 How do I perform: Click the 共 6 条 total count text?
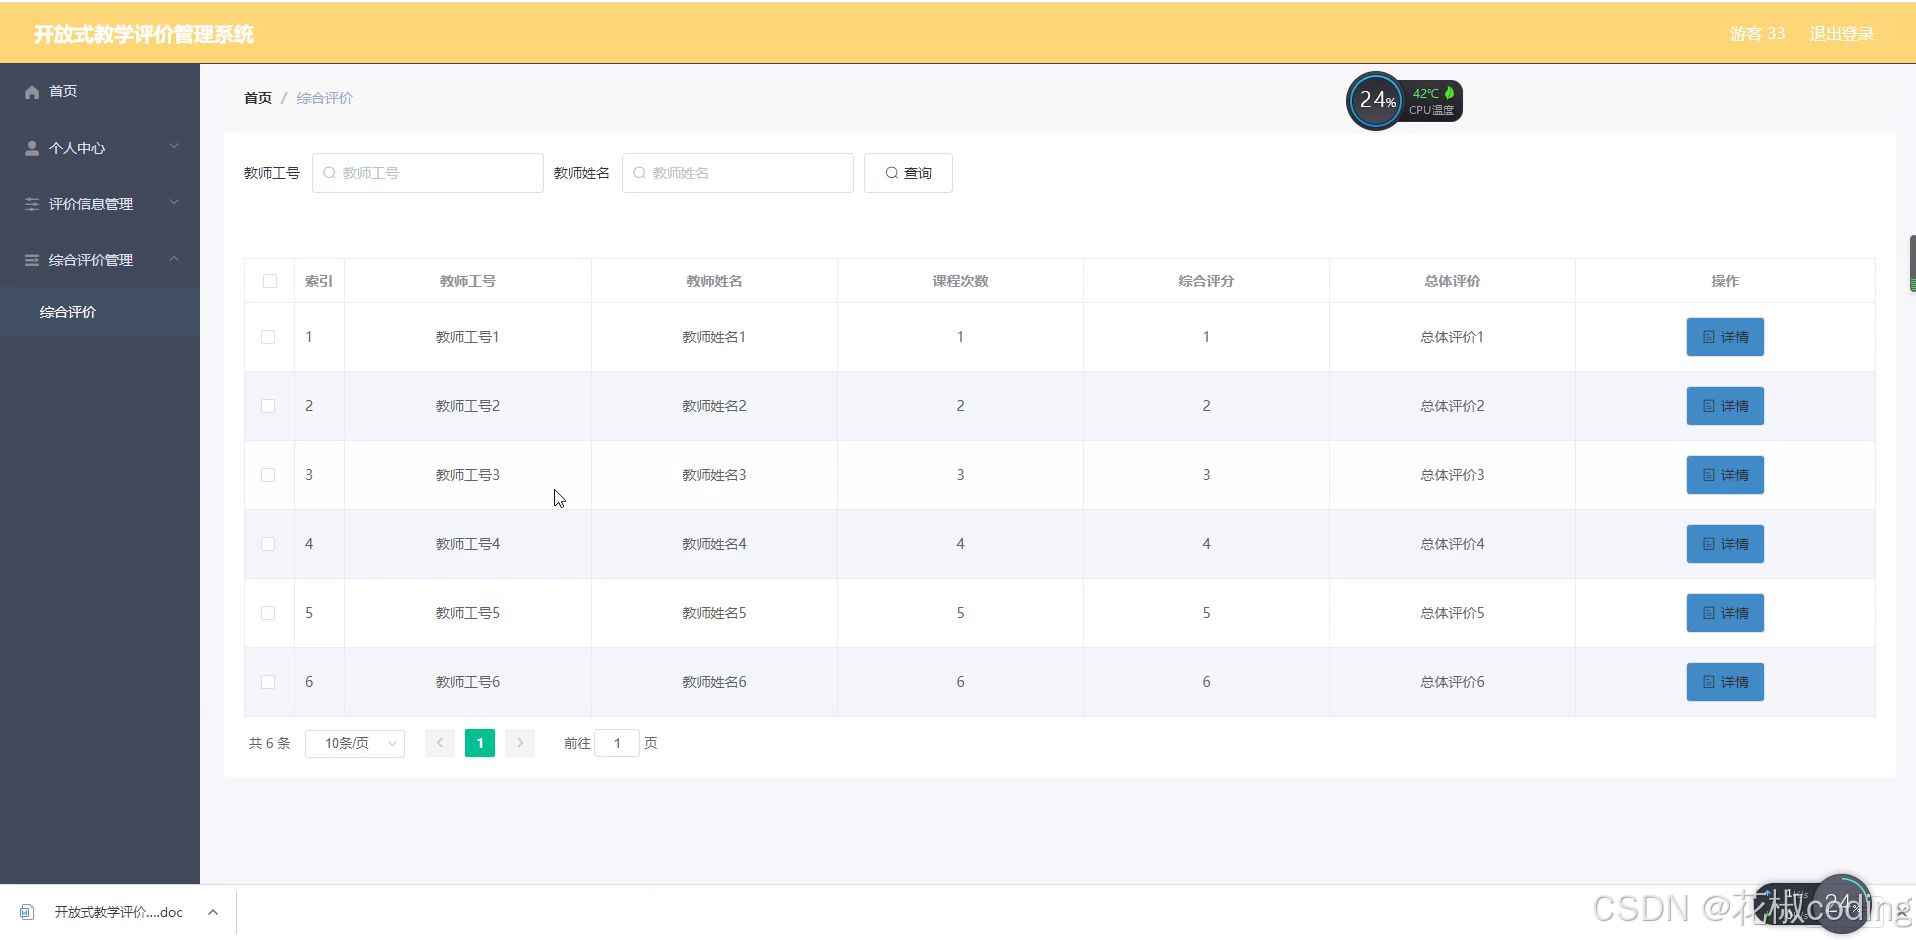[269, 743]
